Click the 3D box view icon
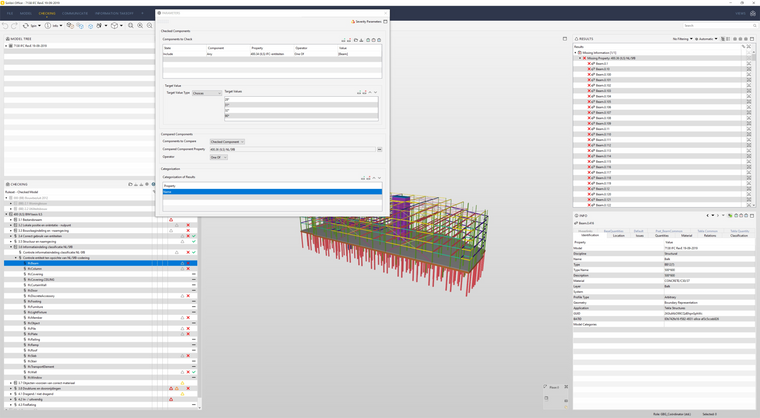The image size is (760, 418). pyautogui.click(x=114, y=26)
